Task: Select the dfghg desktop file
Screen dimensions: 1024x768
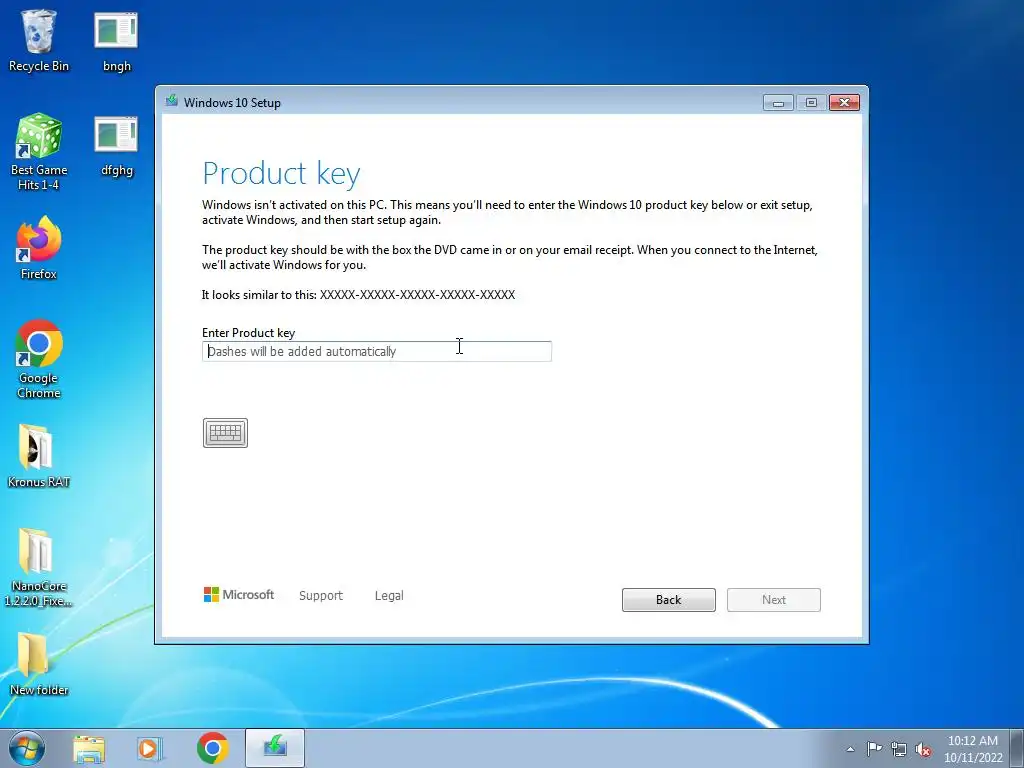Action: (116, 146)
